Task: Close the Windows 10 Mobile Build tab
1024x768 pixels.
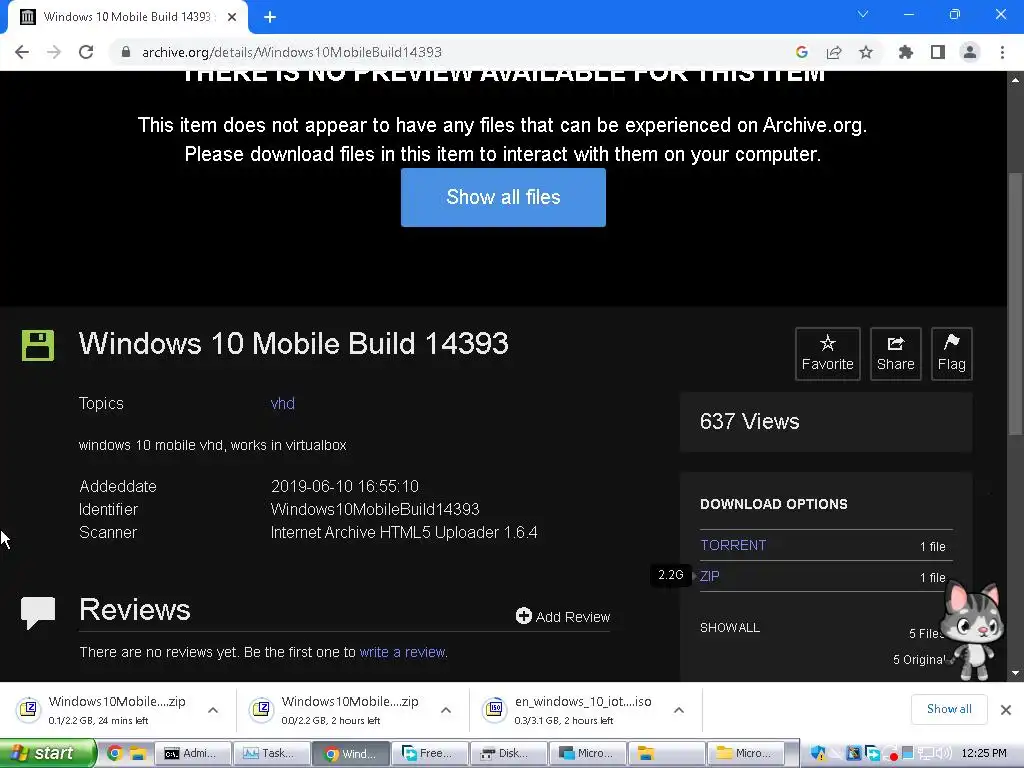Action: 232,17
